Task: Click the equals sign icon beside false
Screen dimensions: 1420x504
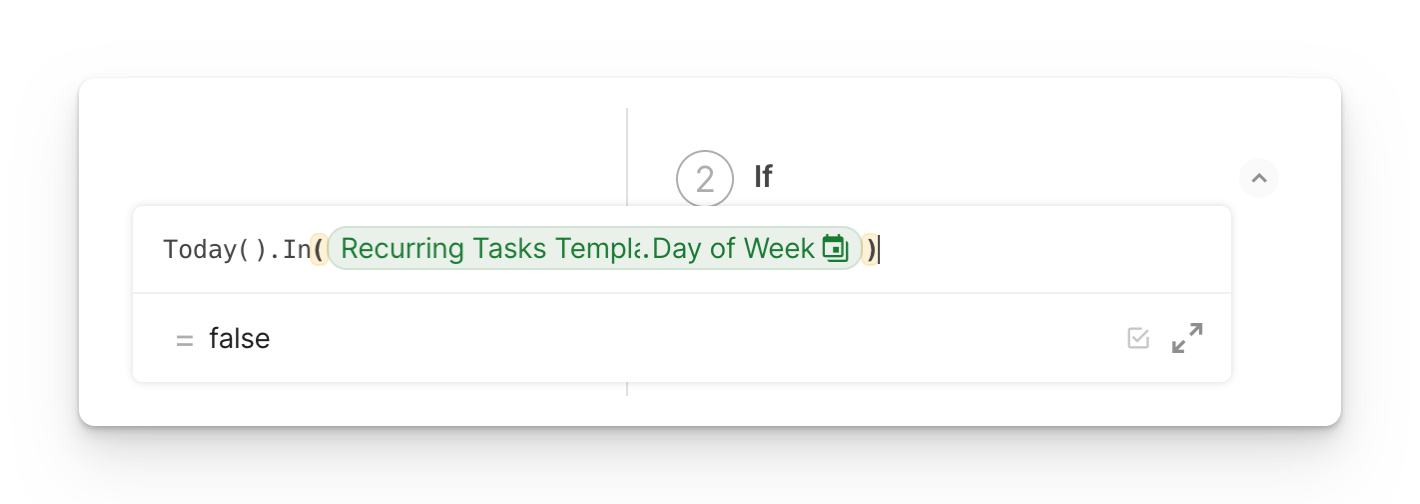Action: [x=184, y=340]
